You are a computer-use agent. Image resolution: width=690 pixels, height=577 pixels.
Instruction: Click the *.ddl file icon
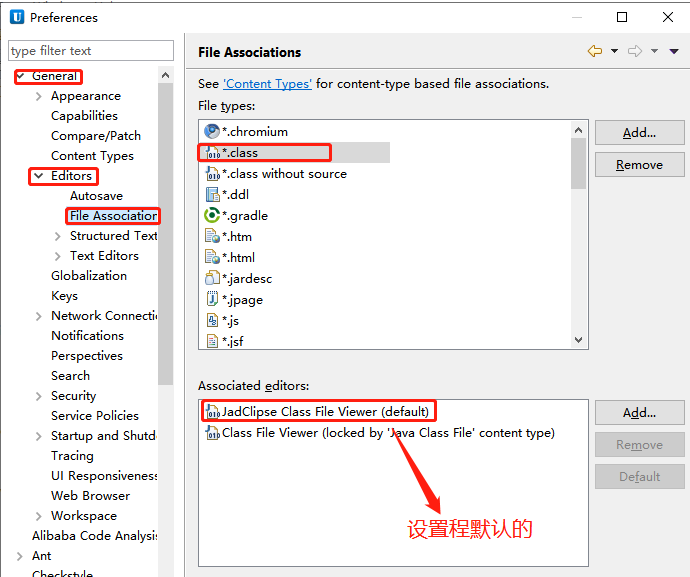[213, 195]
